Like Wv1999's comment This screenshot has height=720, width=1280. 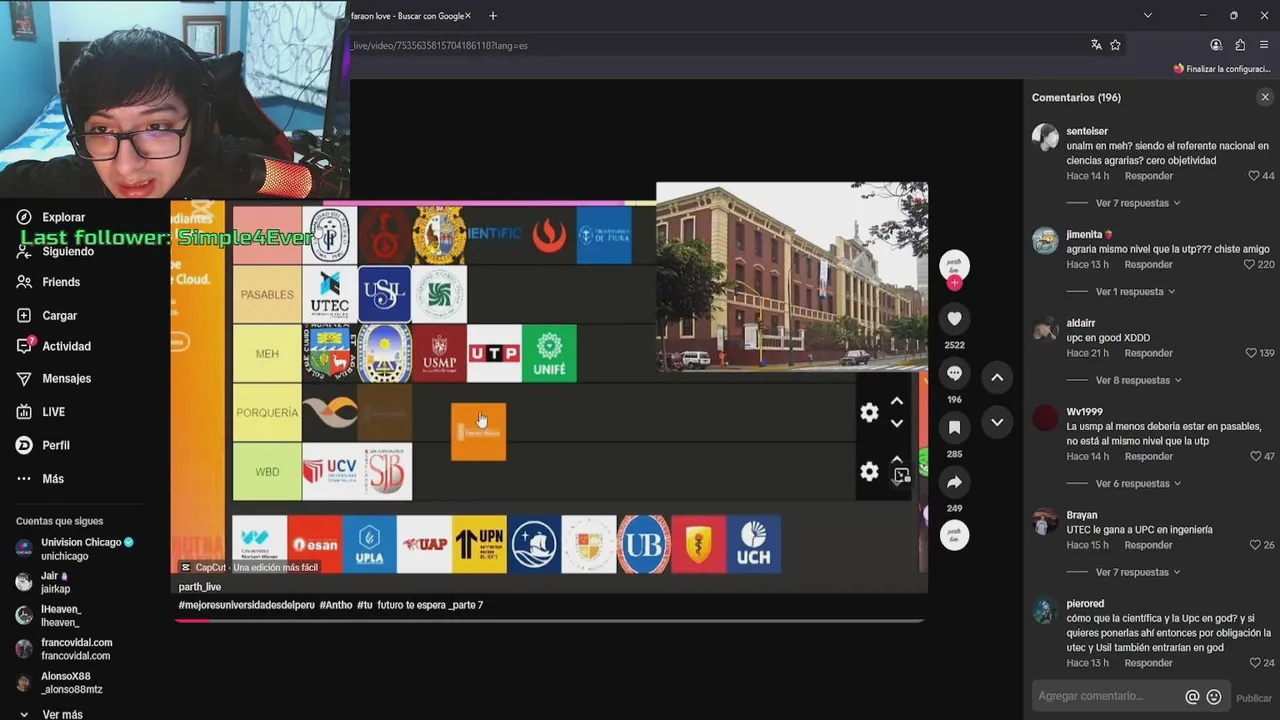1254,456
